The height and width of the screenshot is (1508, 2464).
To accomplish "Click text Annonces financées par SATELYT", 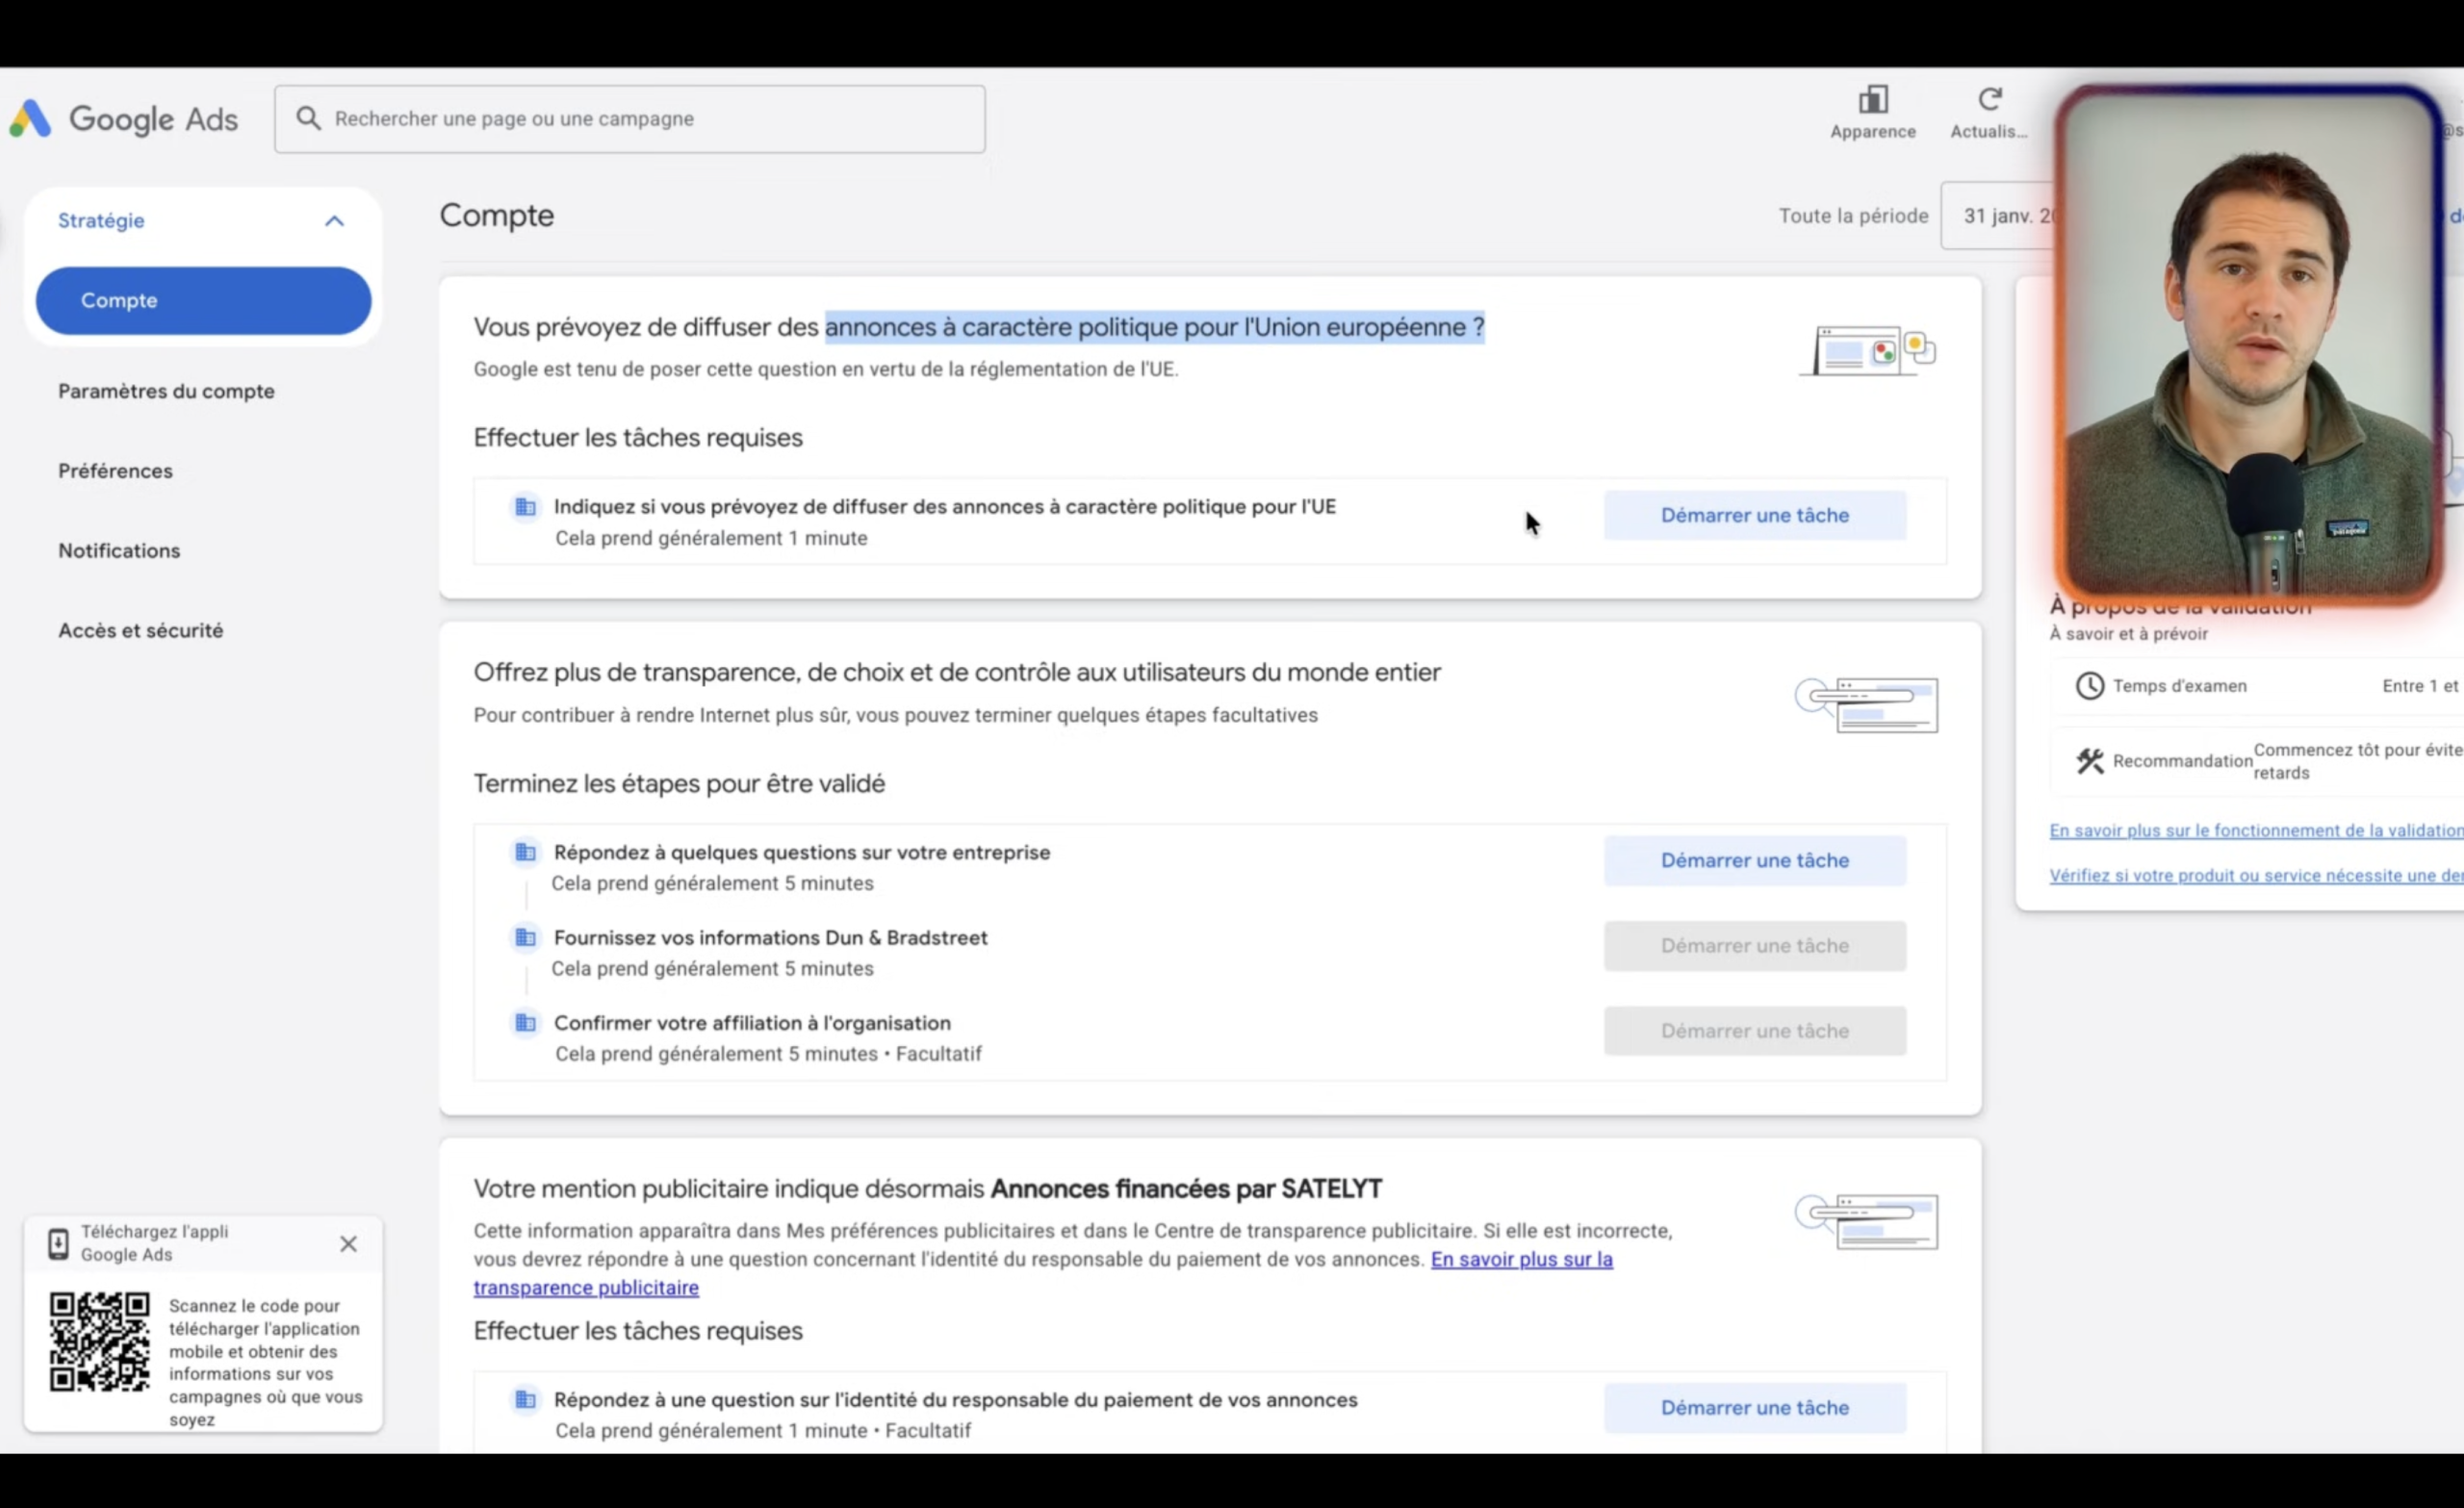I will pyautogui.click(x=1186, y=1189).
